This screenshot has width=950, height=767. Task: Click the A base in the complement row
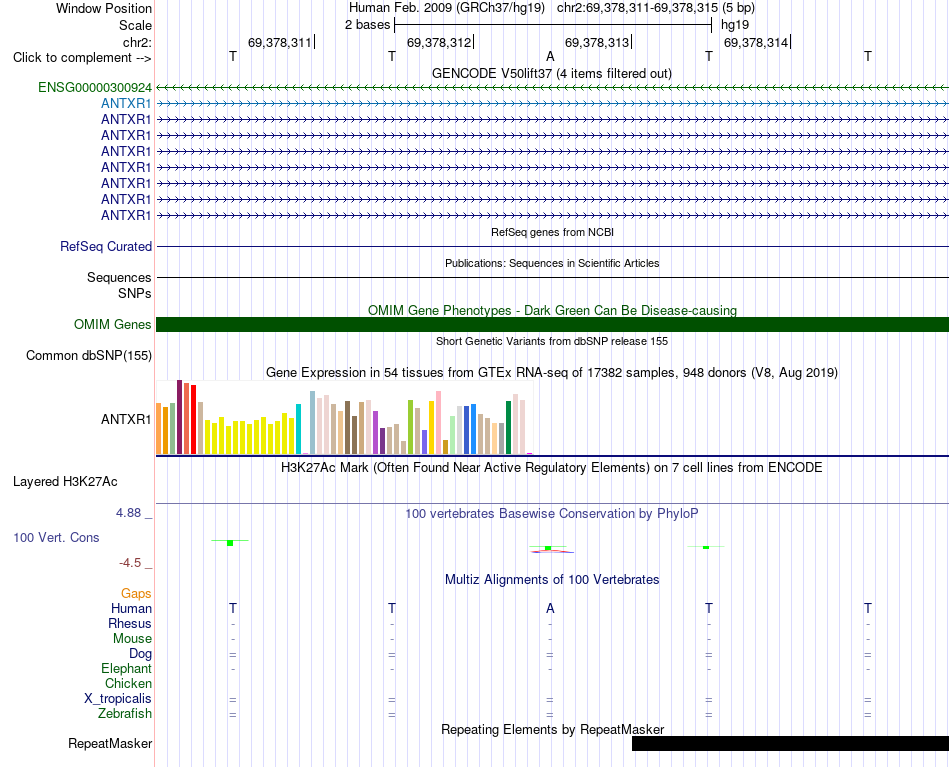[x=550, y=56]
